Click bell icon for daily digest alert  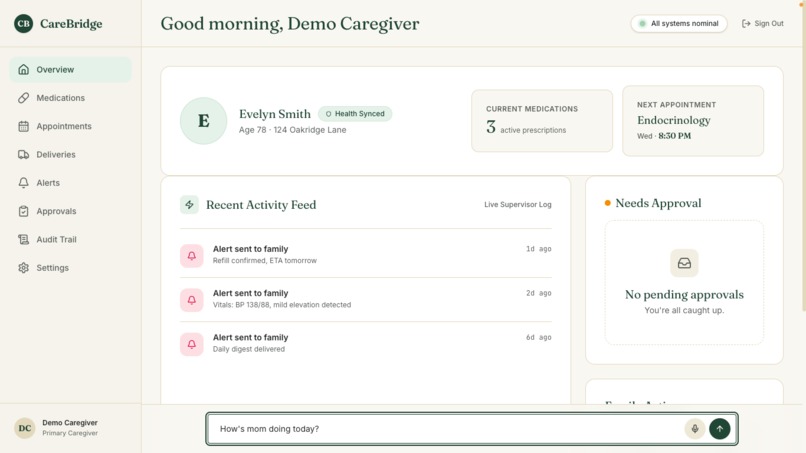tap(192, 344)
